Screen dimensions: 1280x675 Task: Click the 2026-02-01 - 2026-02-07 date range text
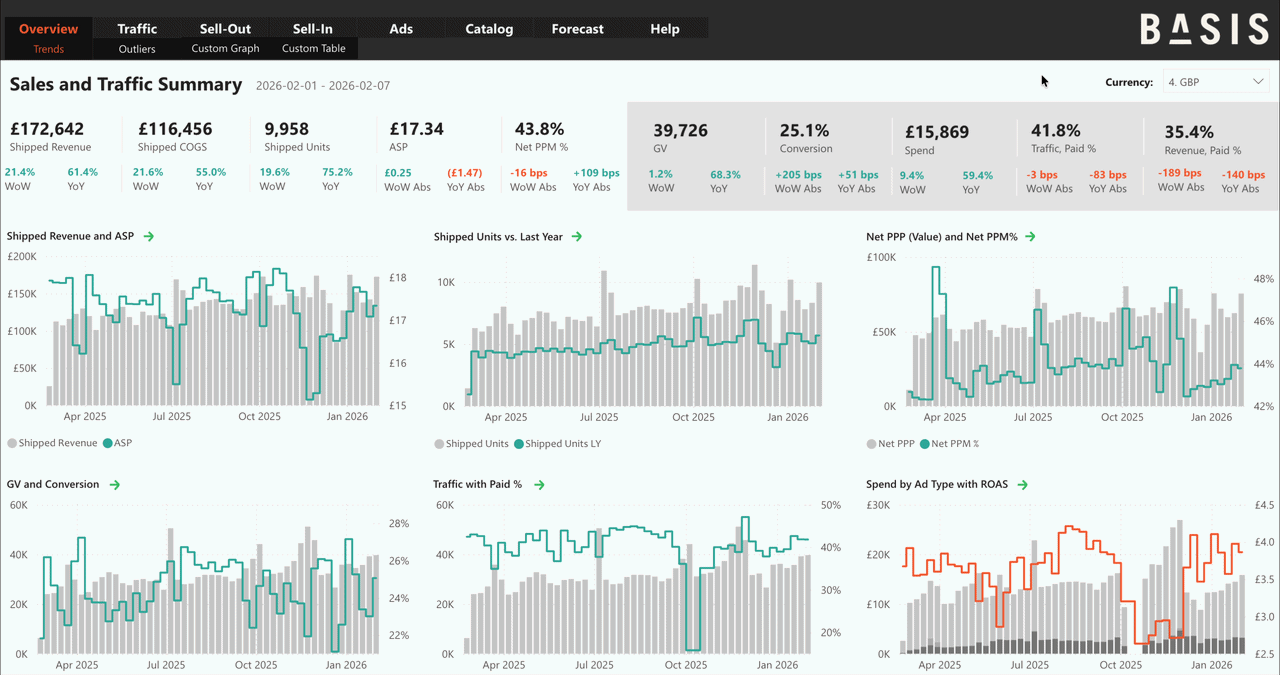tap(320, 85)
